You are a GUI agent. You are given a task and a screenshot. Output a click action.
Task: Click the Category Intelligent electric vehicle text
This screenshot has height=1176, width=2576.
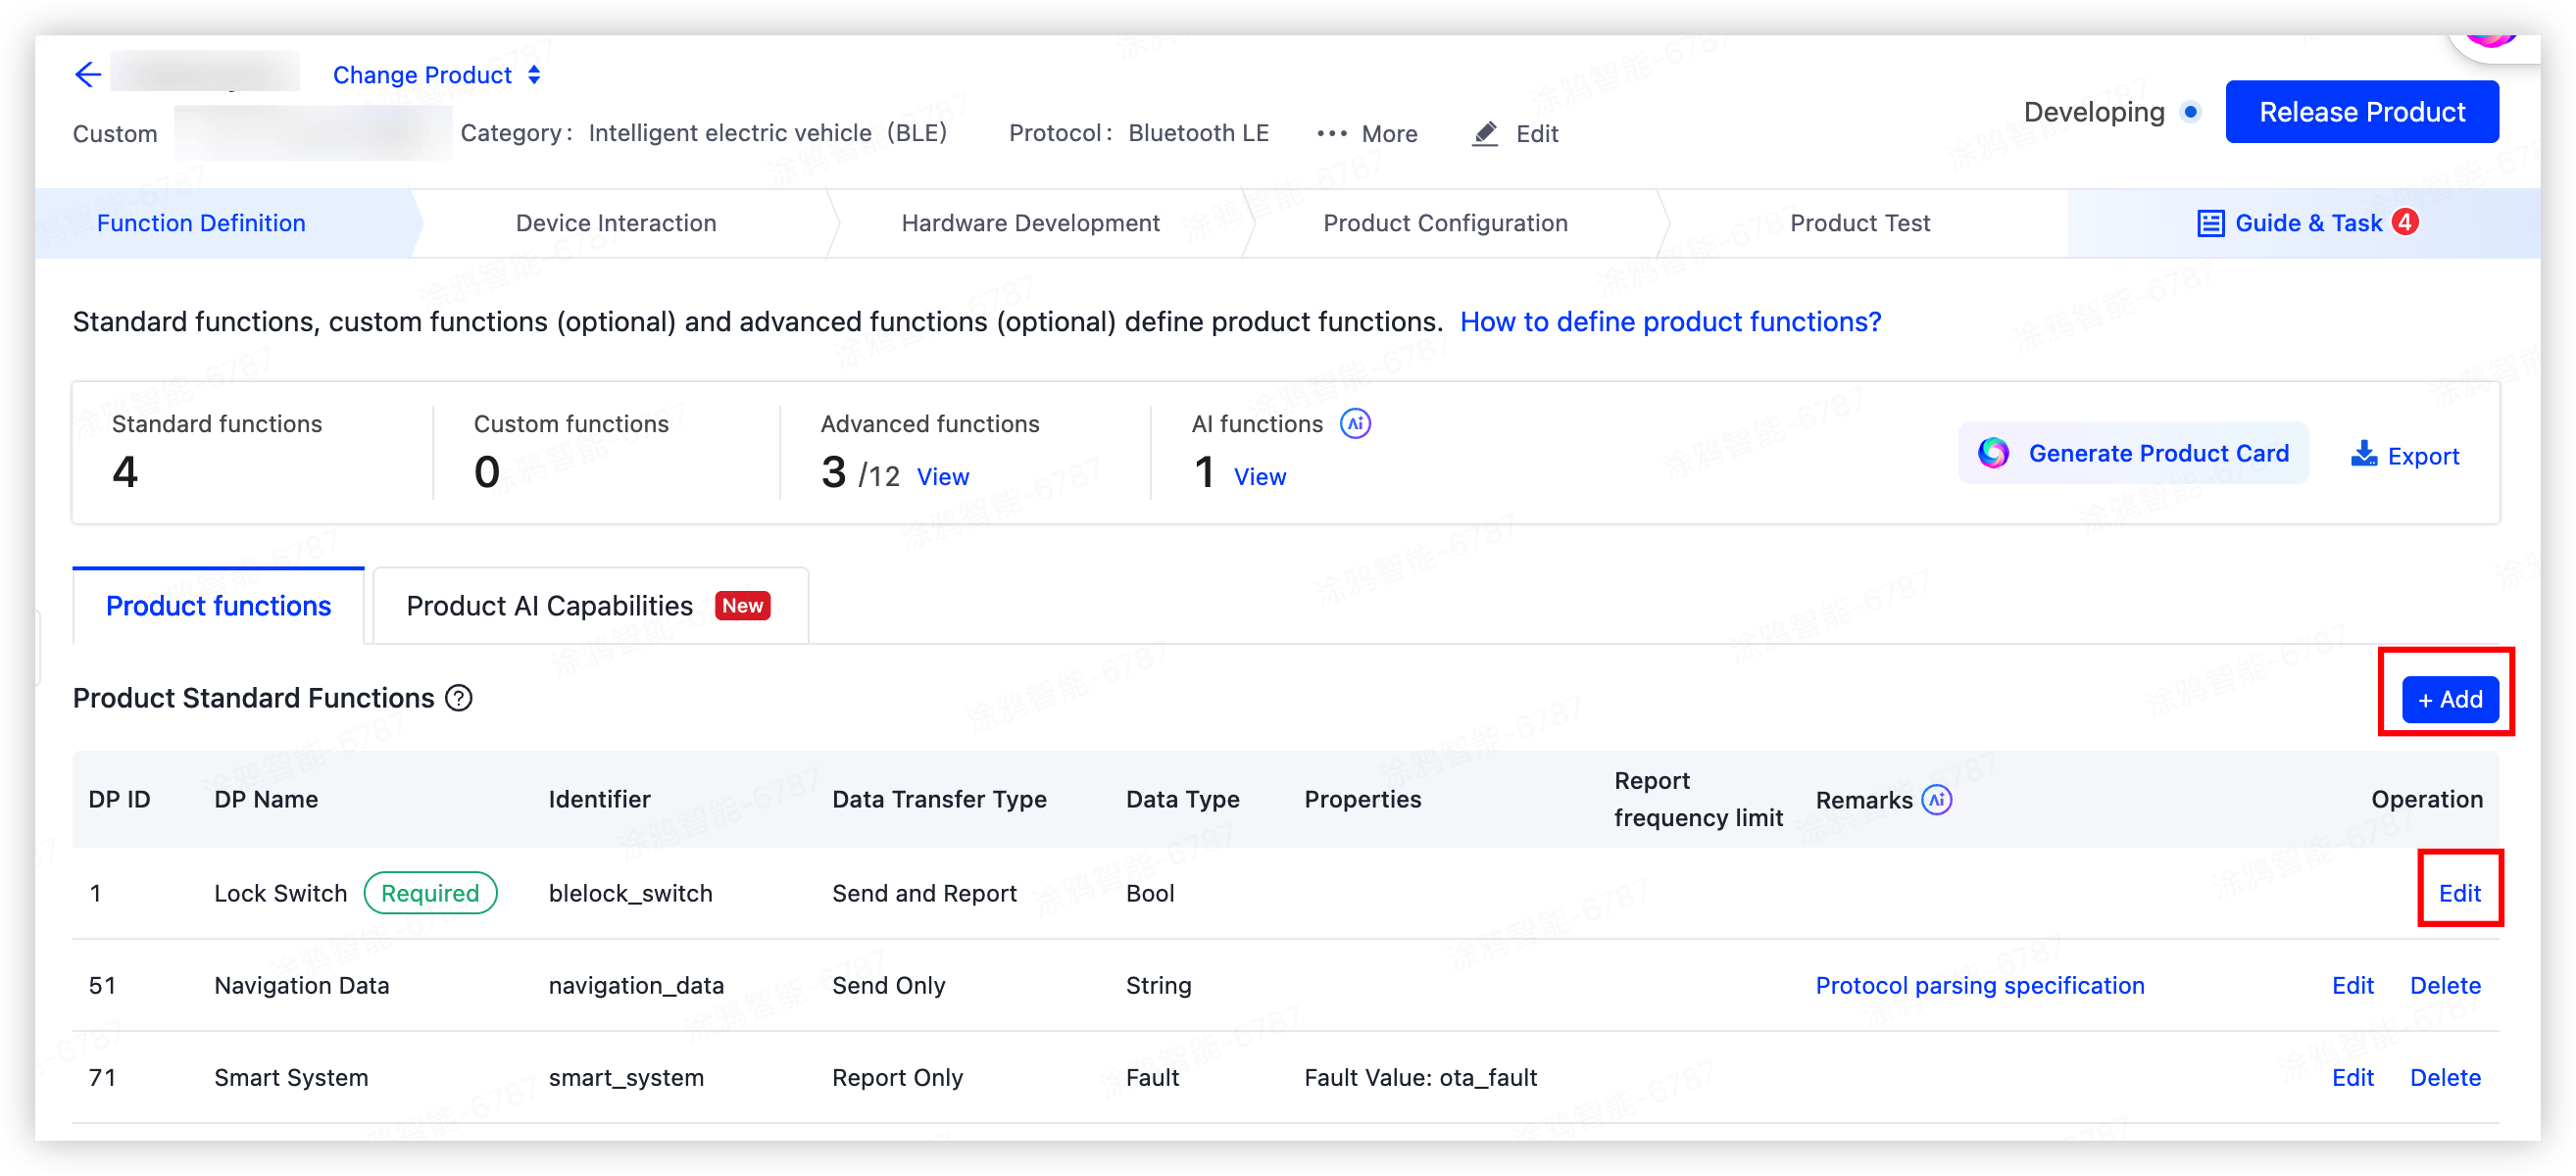[x=703, y=133]
